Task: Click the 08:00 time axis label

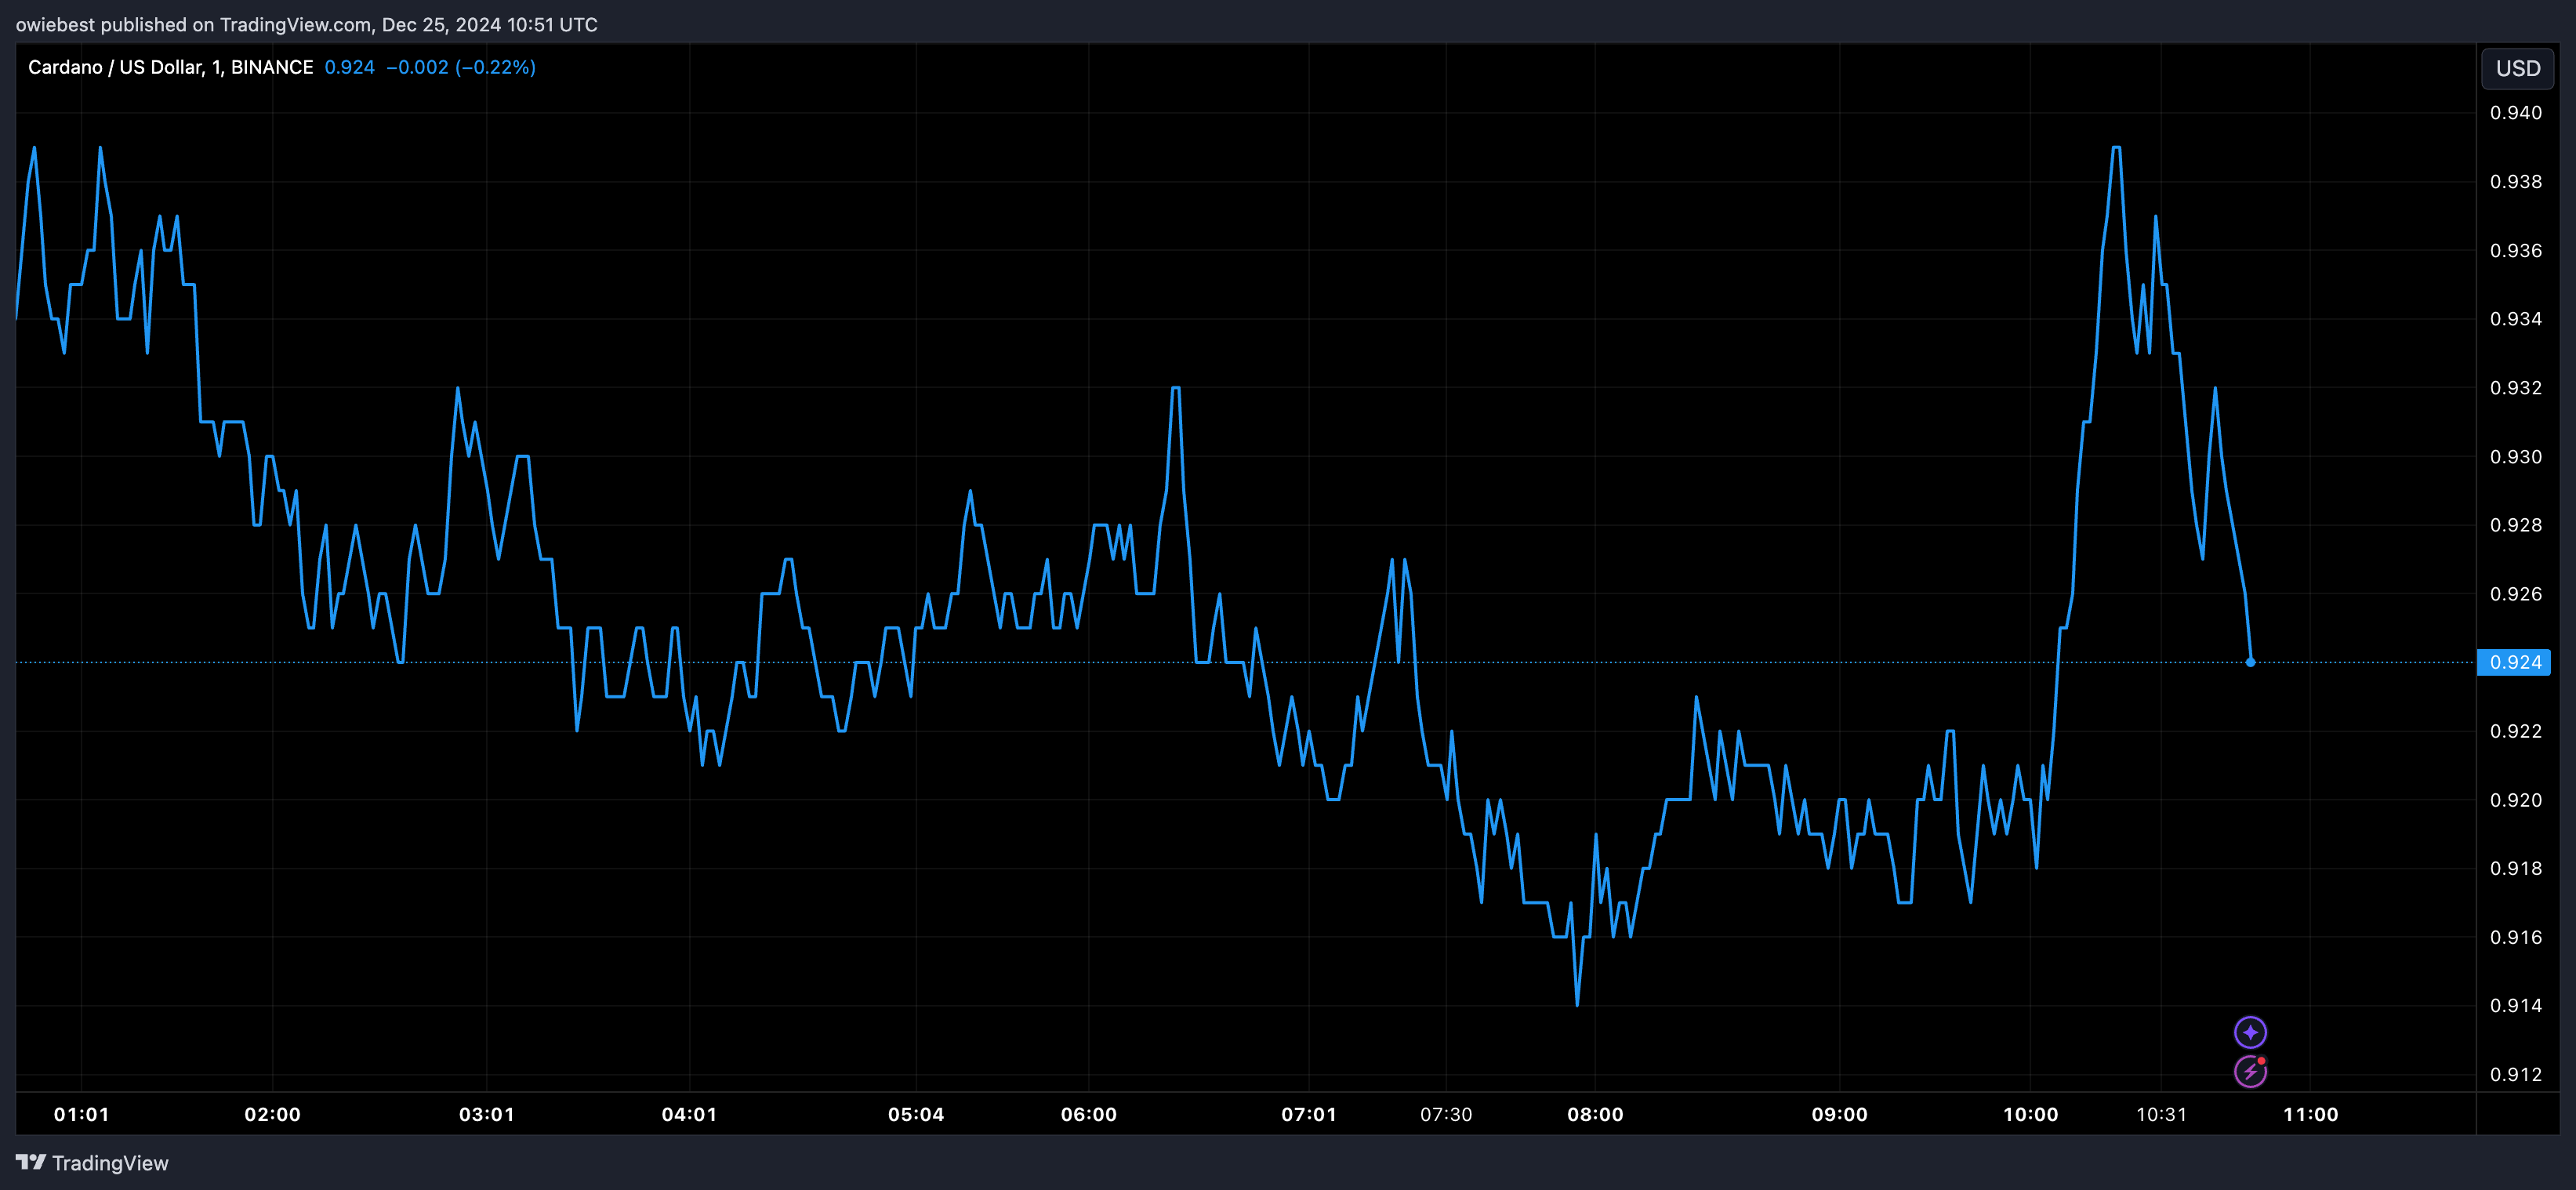Action: [1595, 1114]
